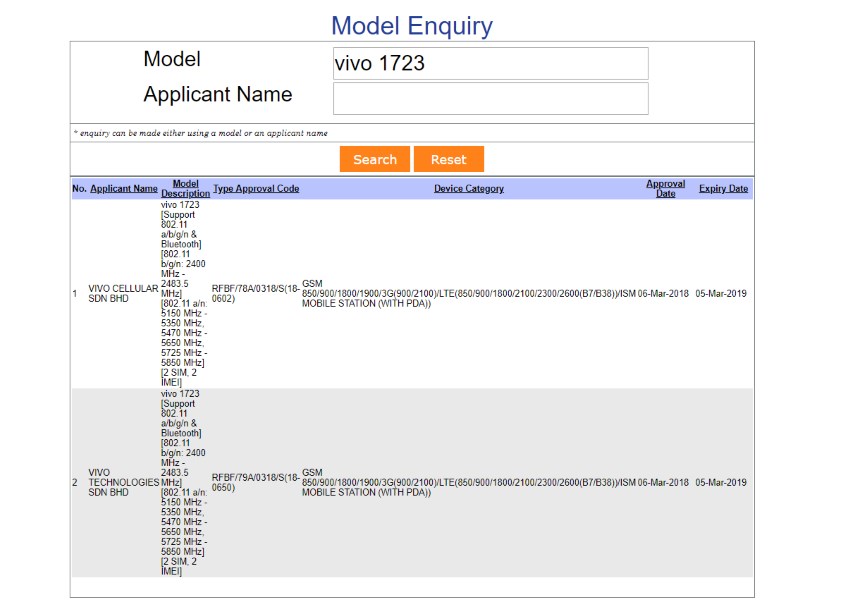Click the orange Search button
Image resolution: width=858 pixels, height=600 pixels.
click(x=375, y=159)
